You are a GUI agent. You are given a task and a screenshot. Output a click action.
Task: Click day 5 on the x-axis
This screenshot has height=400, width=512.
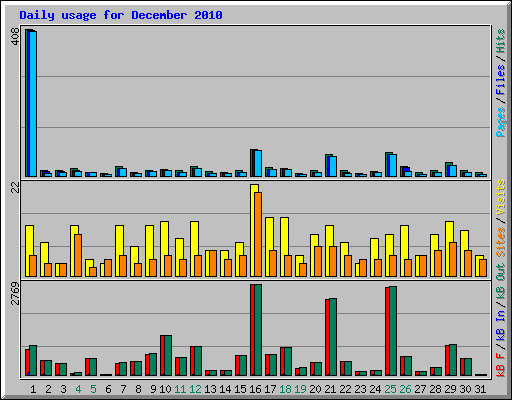[x=93, y=389]
